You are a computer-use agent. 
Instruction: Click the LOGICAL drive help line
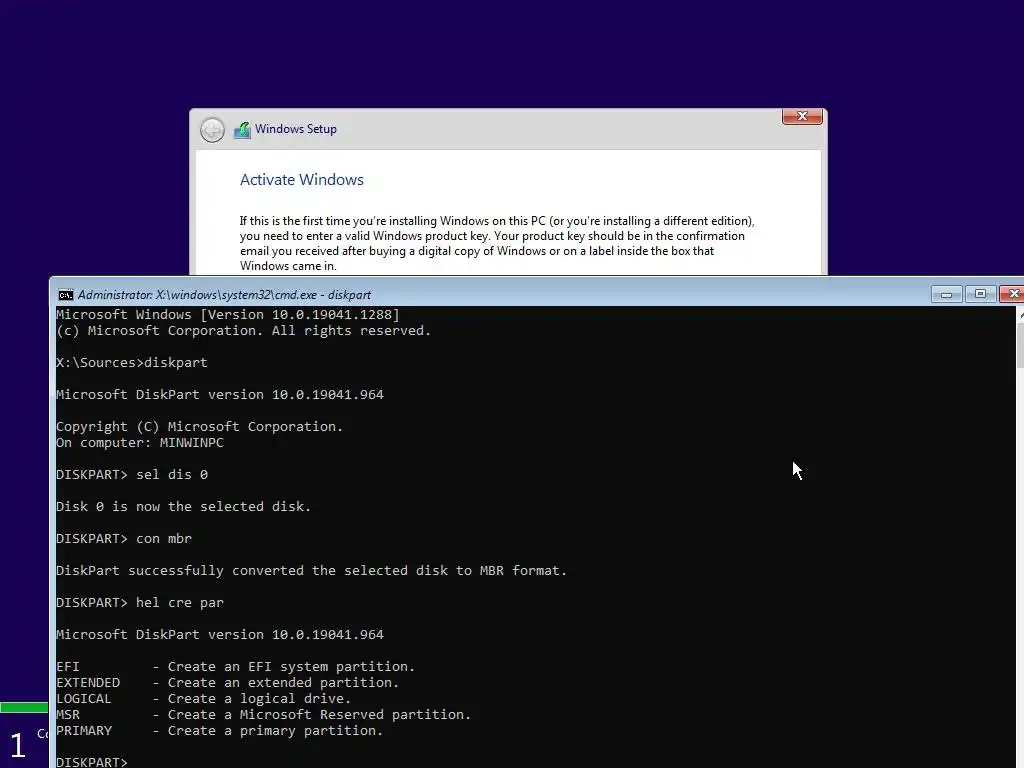point(203,699)
